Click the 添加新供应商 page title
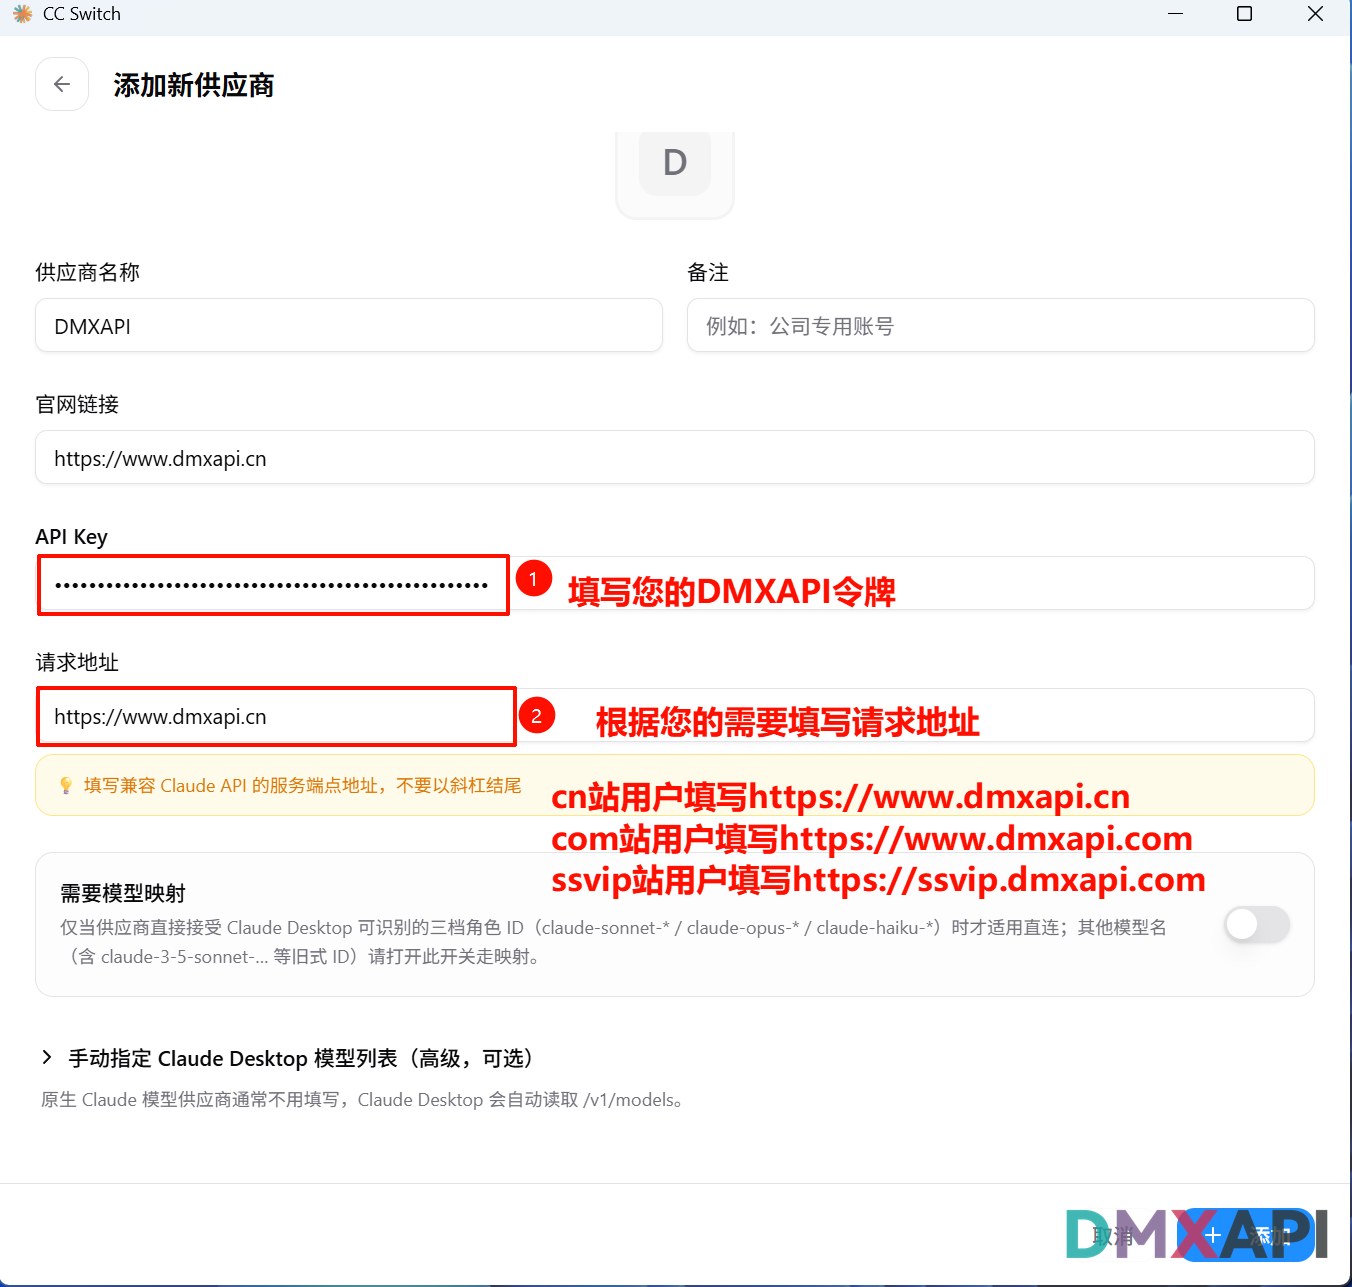 [194, 85]
